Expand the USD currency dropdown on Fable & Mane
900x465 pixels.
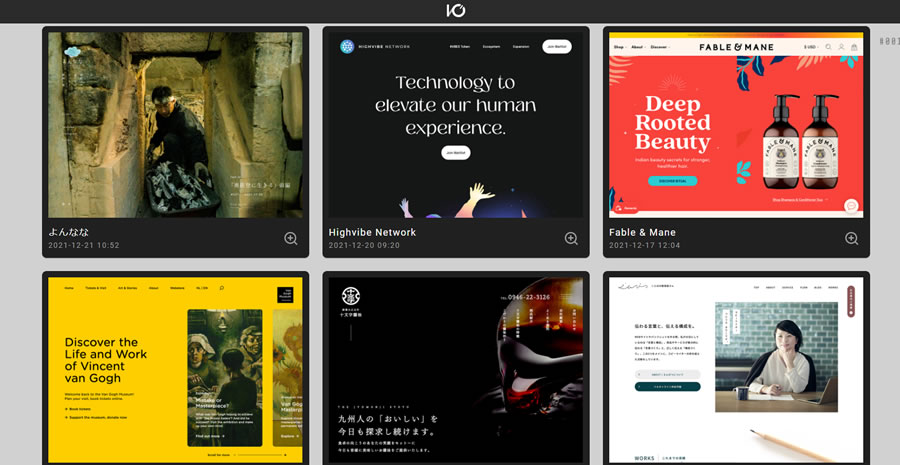809,47
